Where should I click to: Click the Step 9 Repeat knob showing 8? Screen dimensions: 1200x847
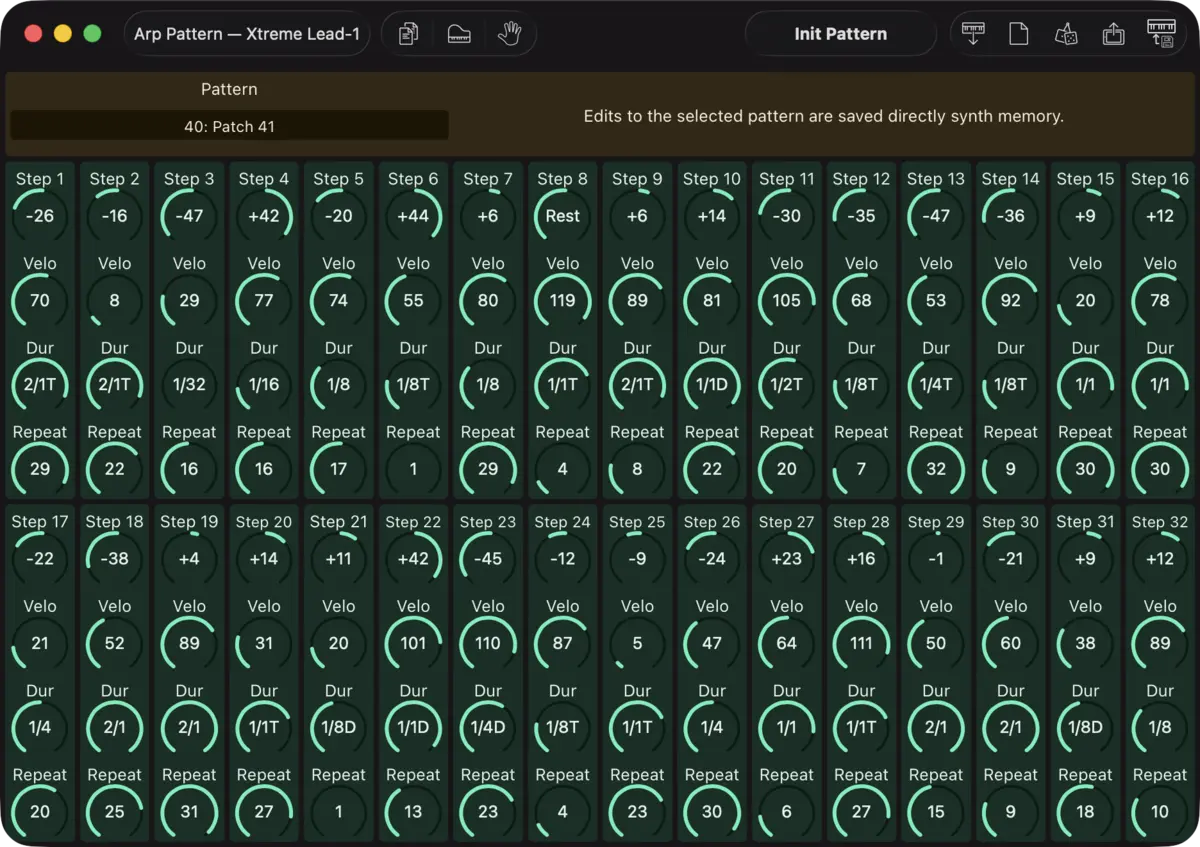point(637,469)
